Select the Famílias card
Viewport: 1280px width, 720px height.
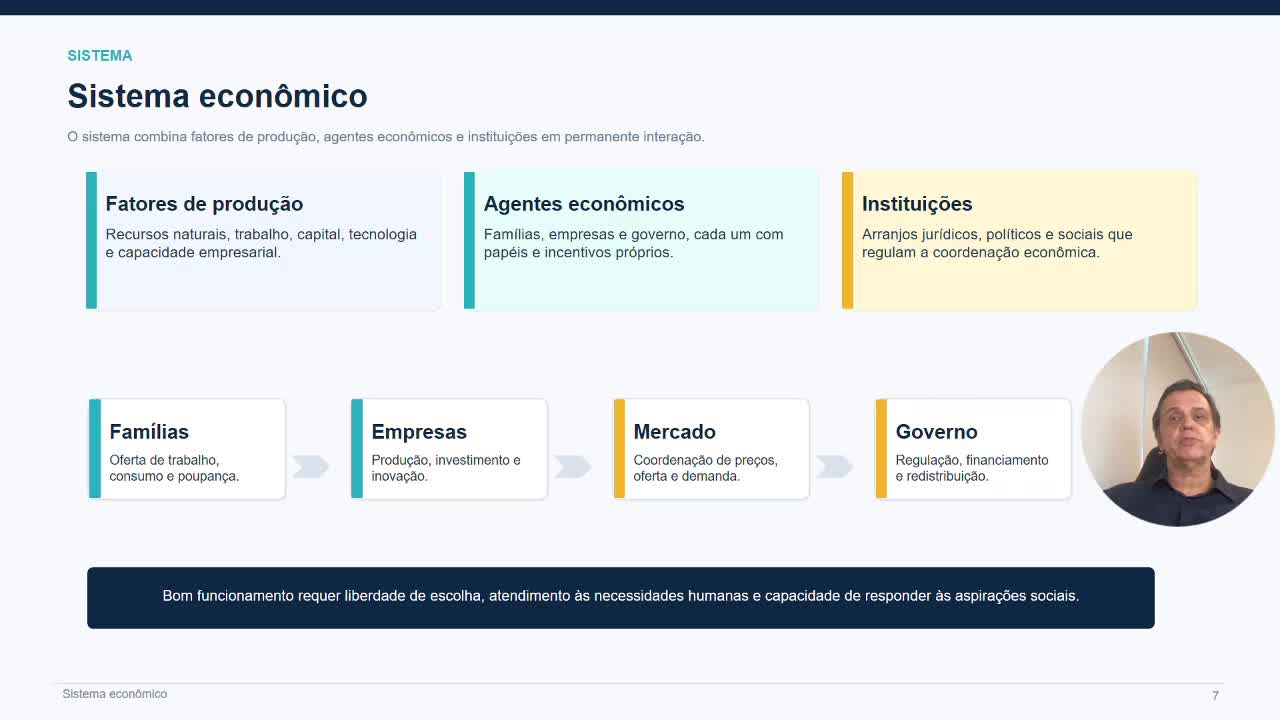[x=187, y=449]
